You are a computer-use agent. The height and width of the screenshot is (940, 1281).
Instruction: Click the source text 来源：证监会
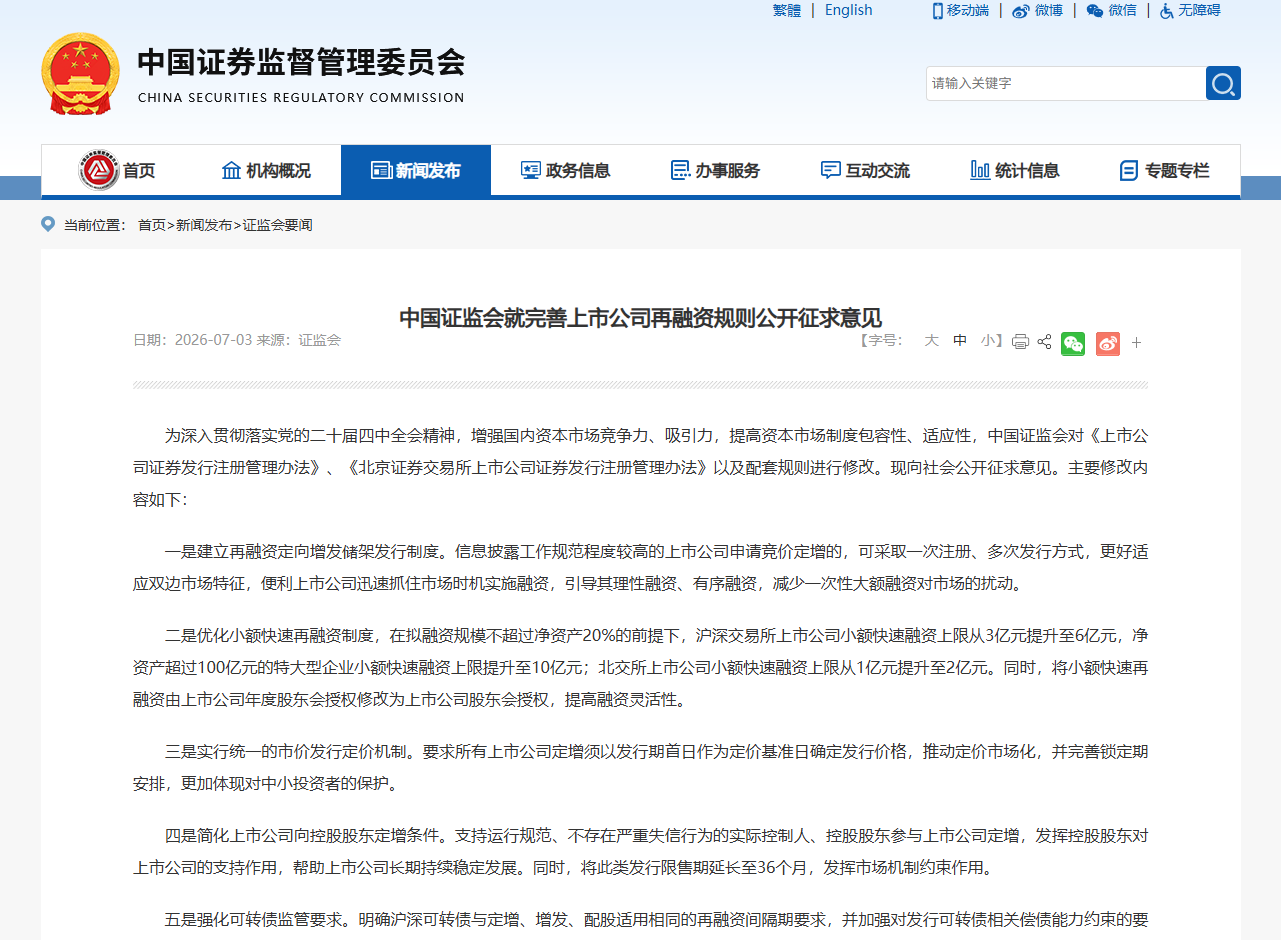299,340
